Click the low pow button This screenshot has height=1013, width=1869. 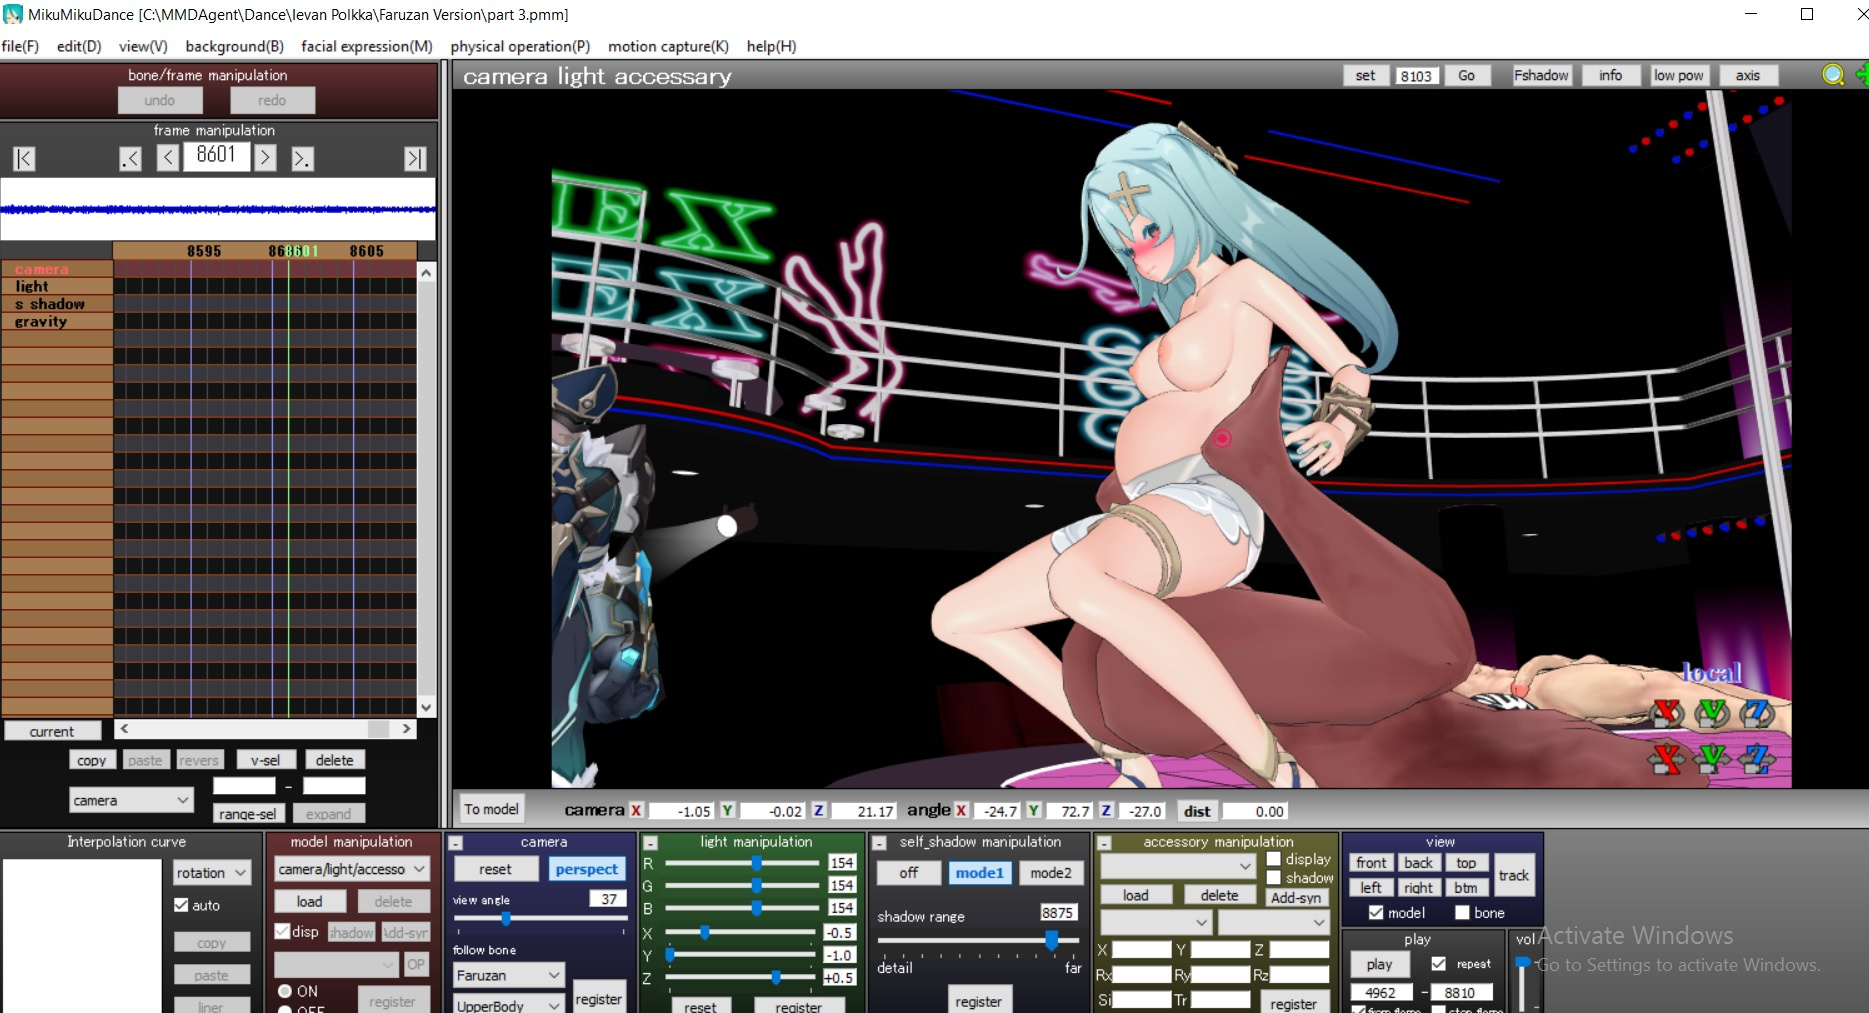1678,75
